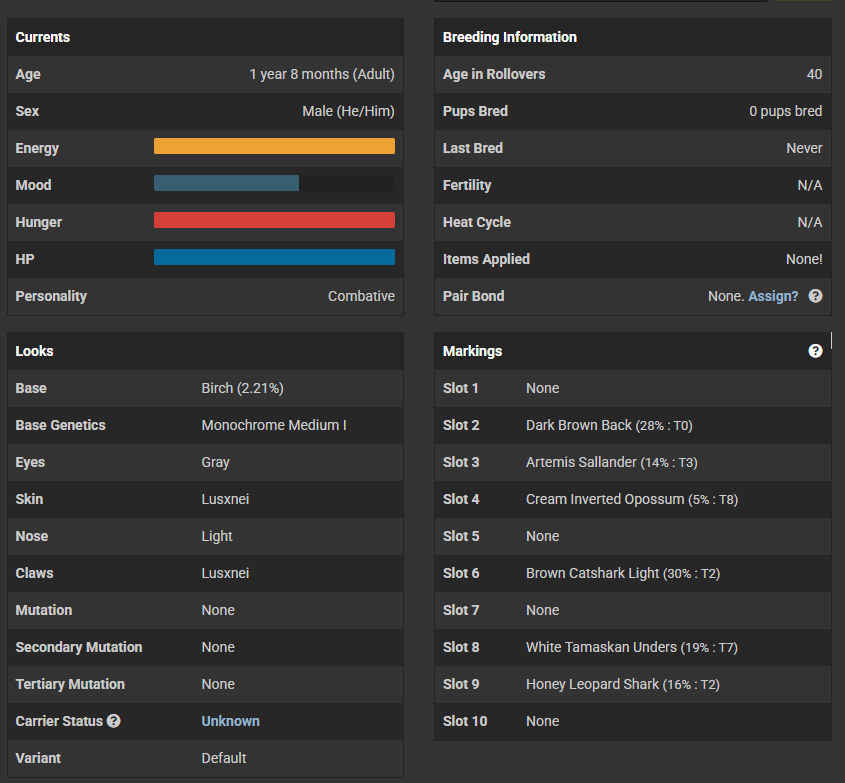
Task: Select the Currents panel header
Action: click(x=43, y=37)
